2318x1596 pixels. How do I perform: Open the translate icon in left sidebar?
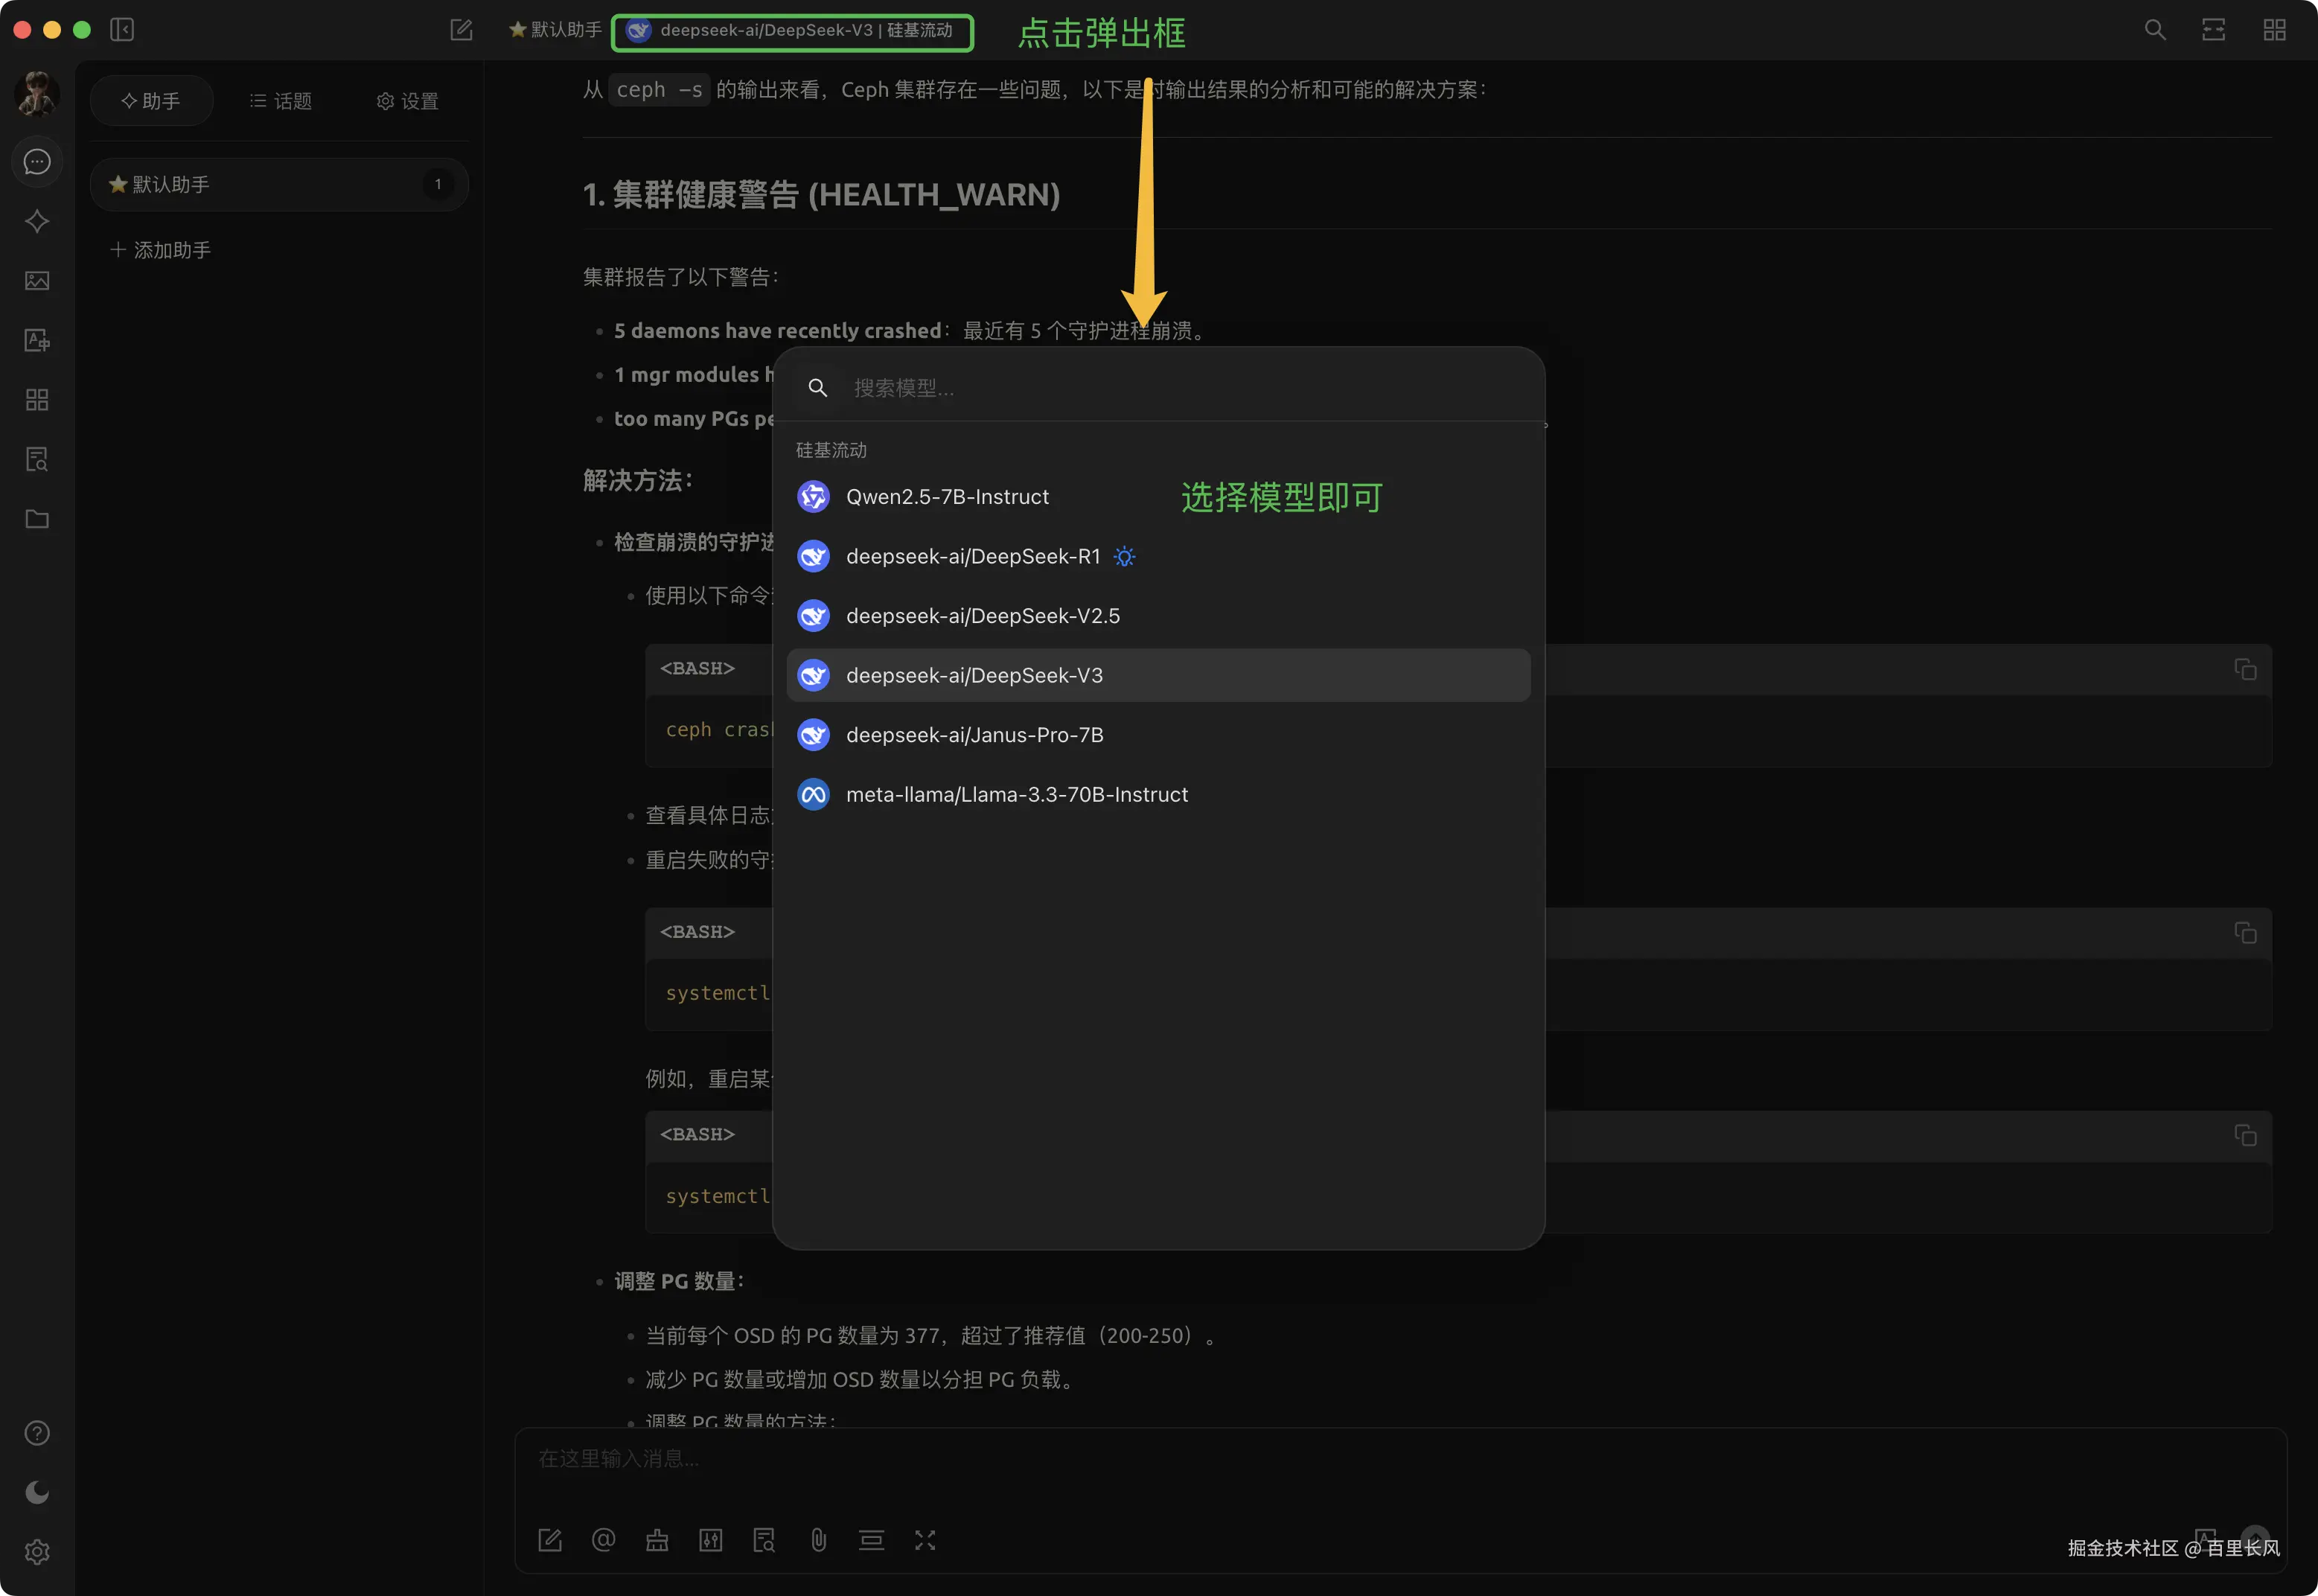[x=37, y=341]
